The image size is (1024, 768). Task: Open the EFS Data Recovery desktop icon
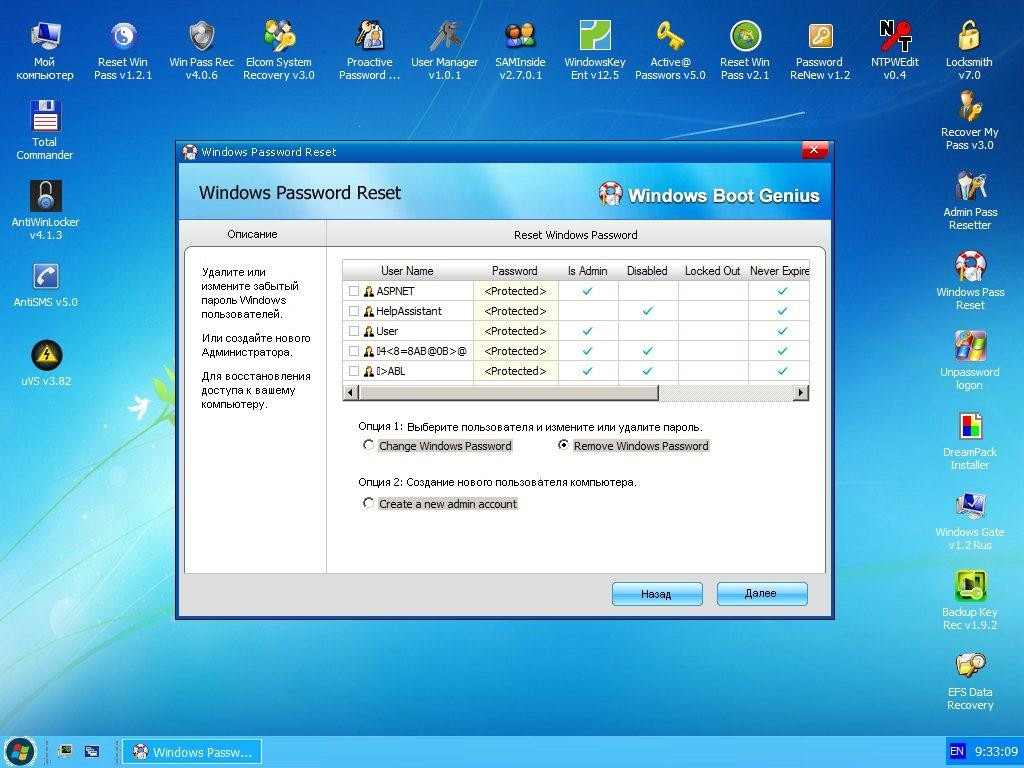click(970, 680)
